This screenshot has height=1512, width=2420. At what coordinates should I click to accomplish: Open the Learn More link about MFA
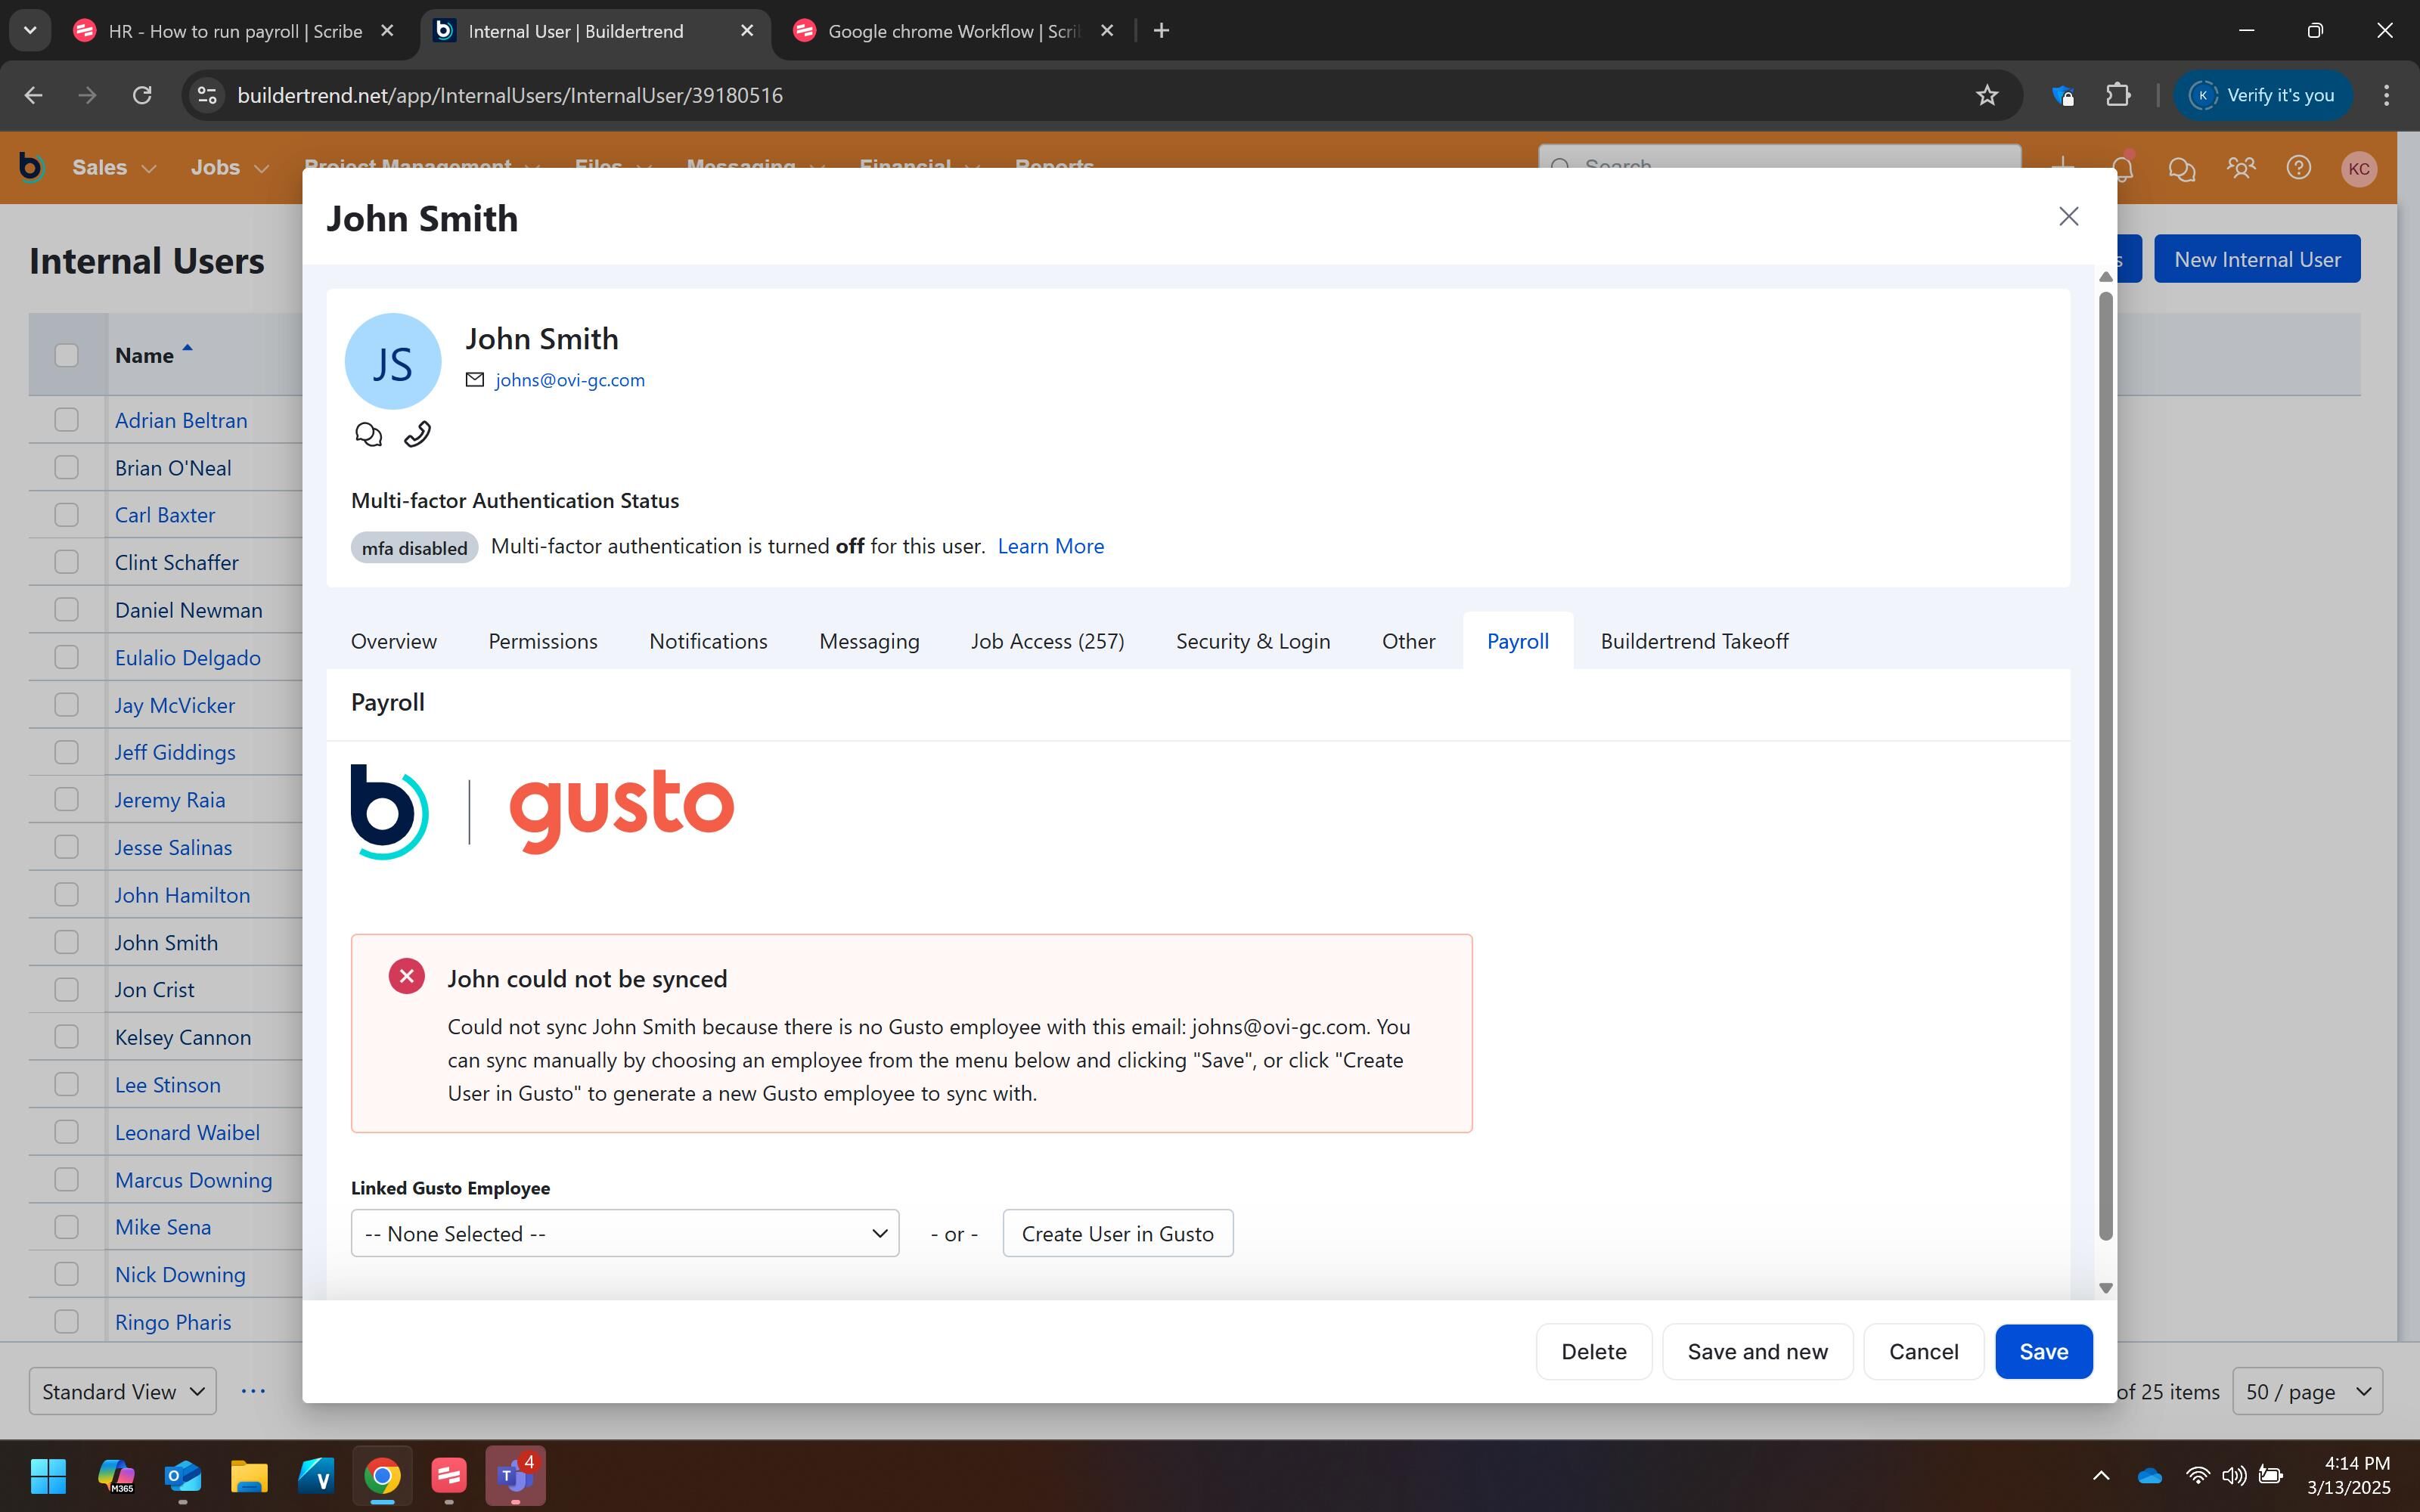click(1050, 546)
